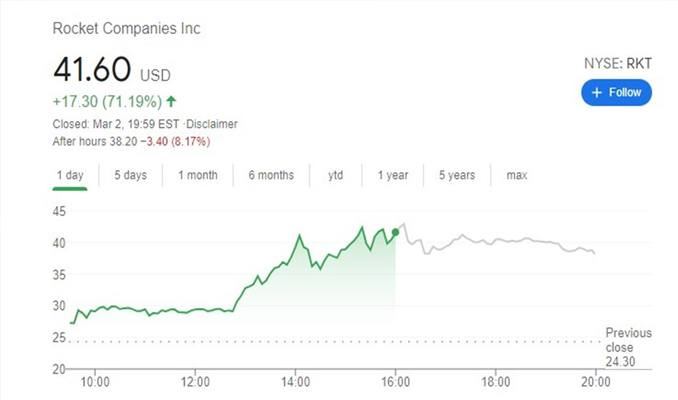This screenshot has height=400, width=678.
Task: Select the 1 day tab
Action: [x=69, y=176]
